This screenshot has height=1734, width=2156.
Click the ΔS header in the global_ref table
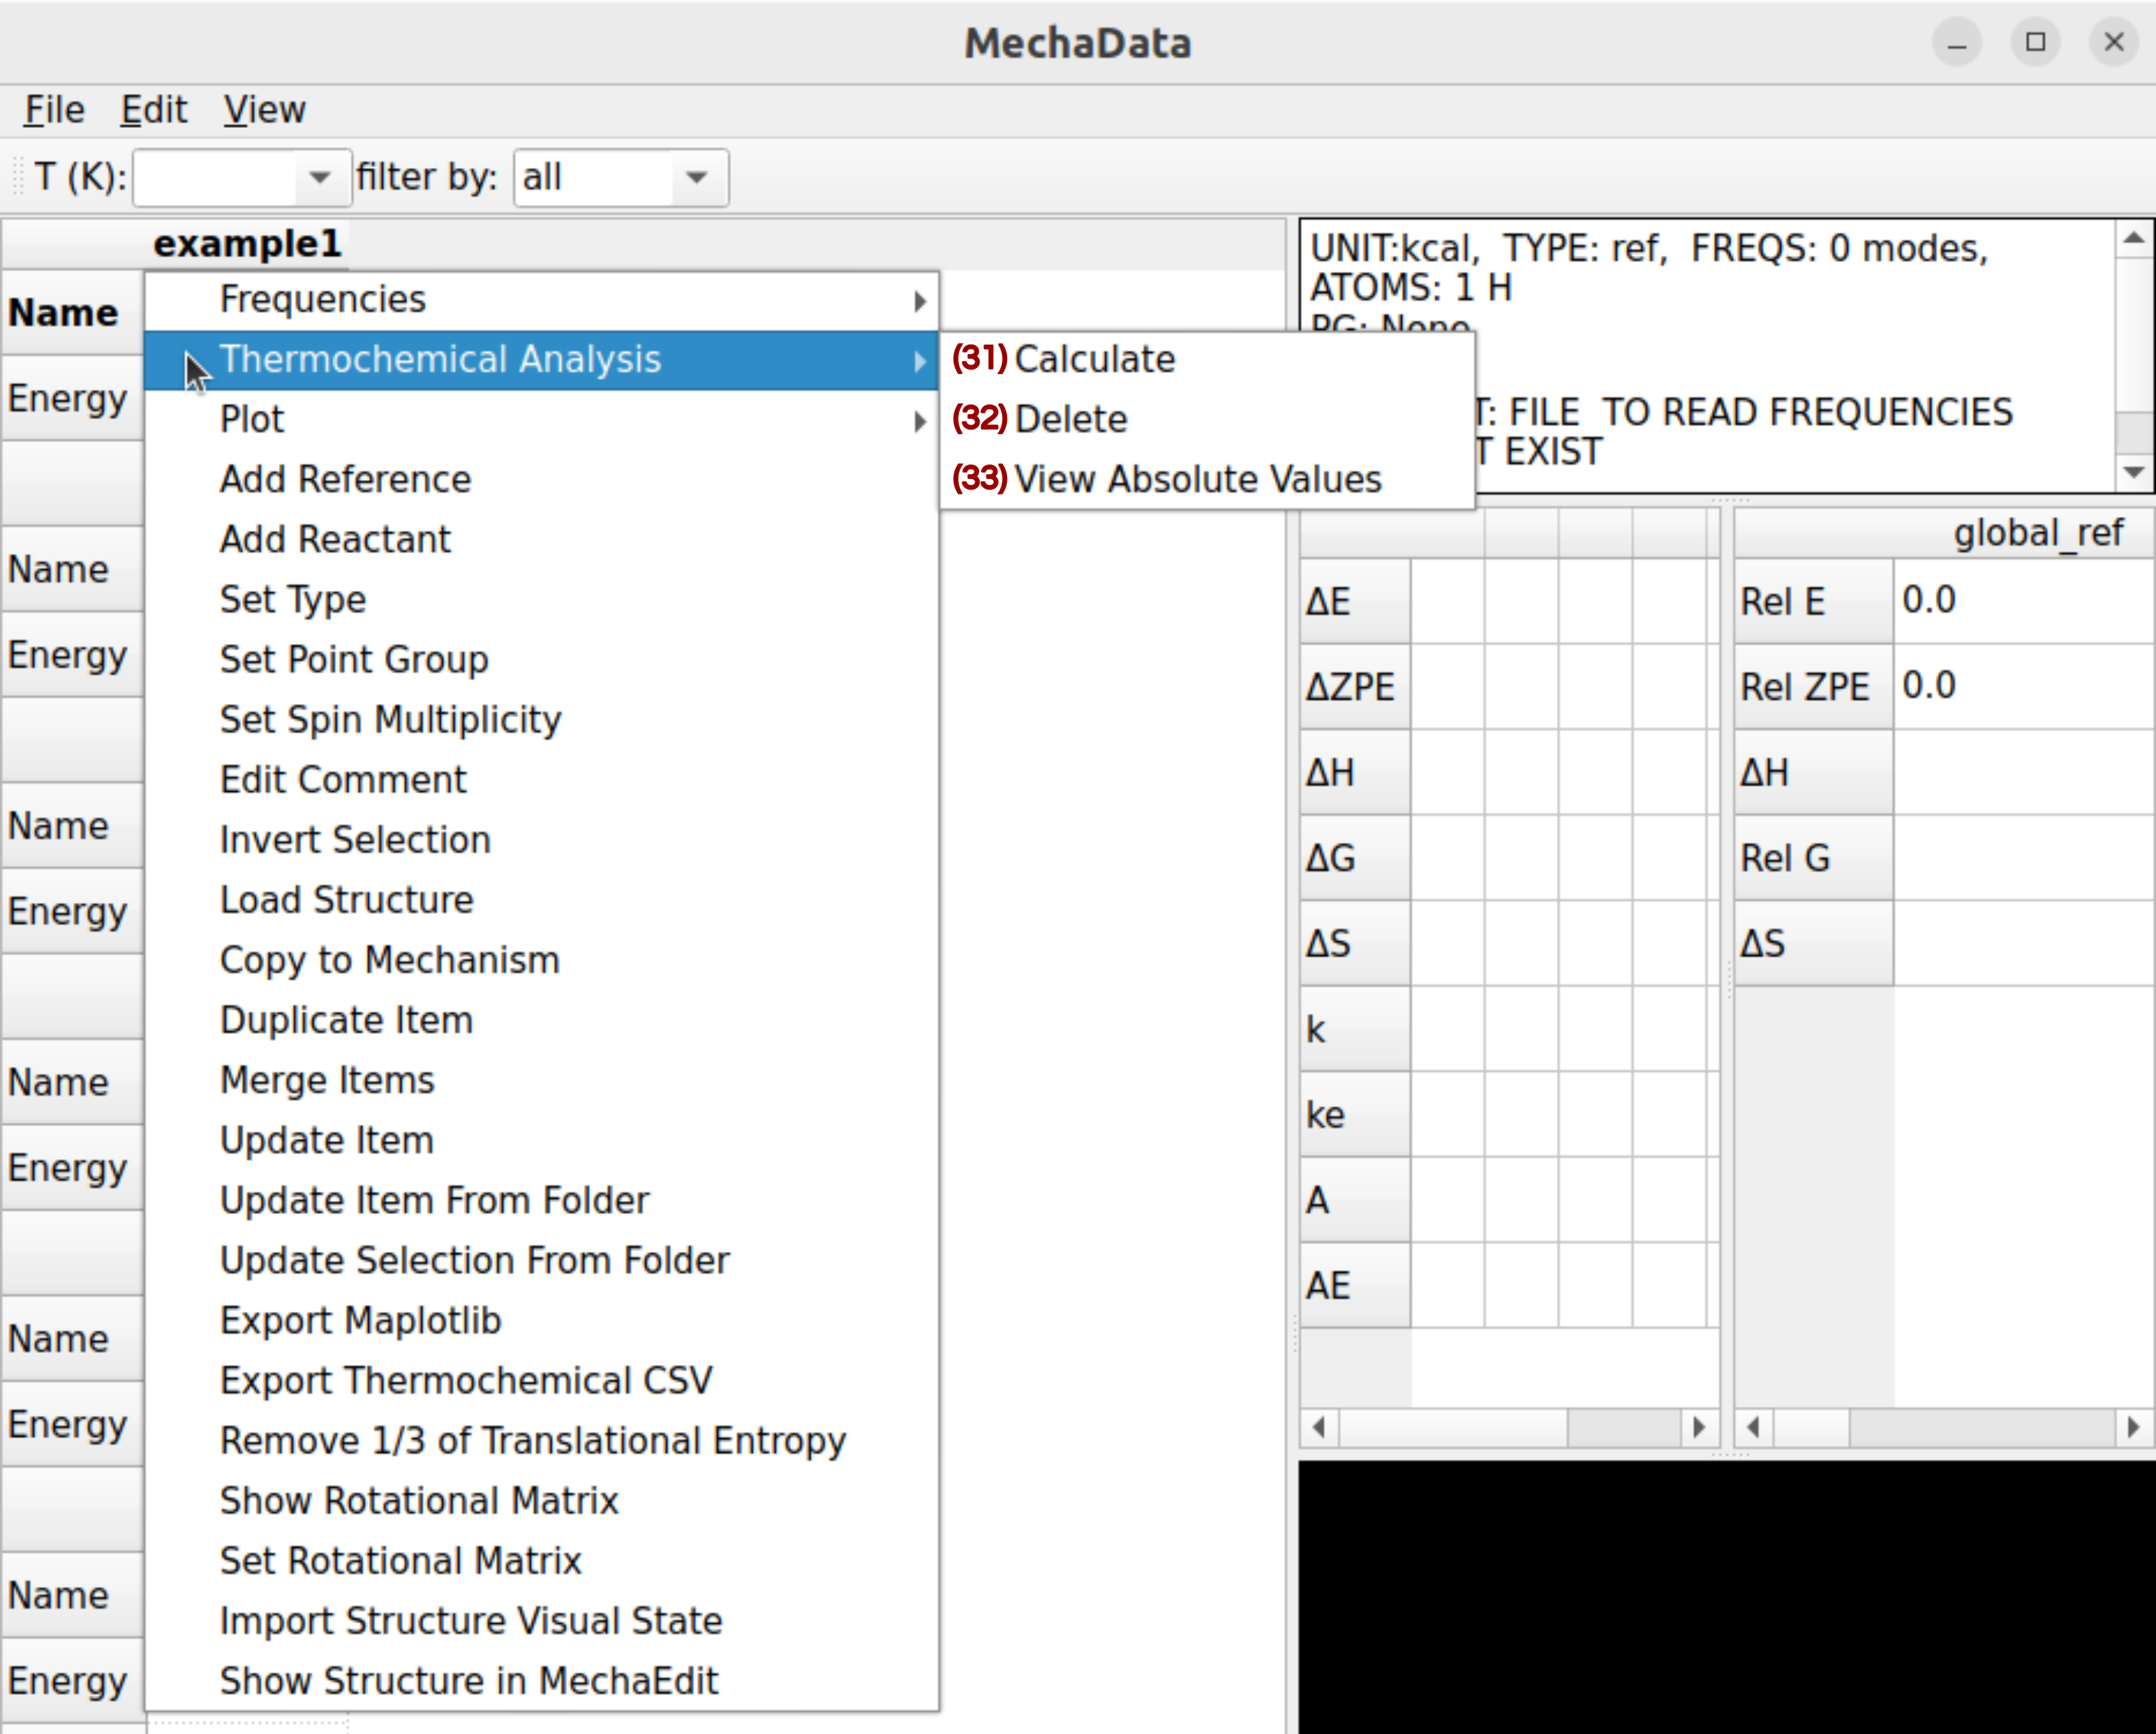coord(1814,943)
